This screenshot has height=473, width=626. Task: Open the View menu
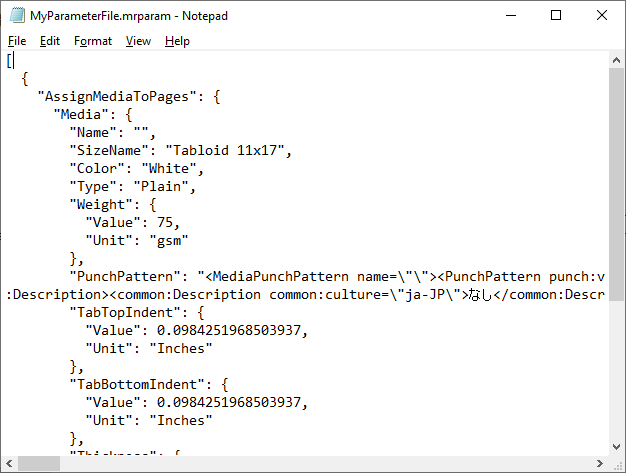click(x=138, y=41)
